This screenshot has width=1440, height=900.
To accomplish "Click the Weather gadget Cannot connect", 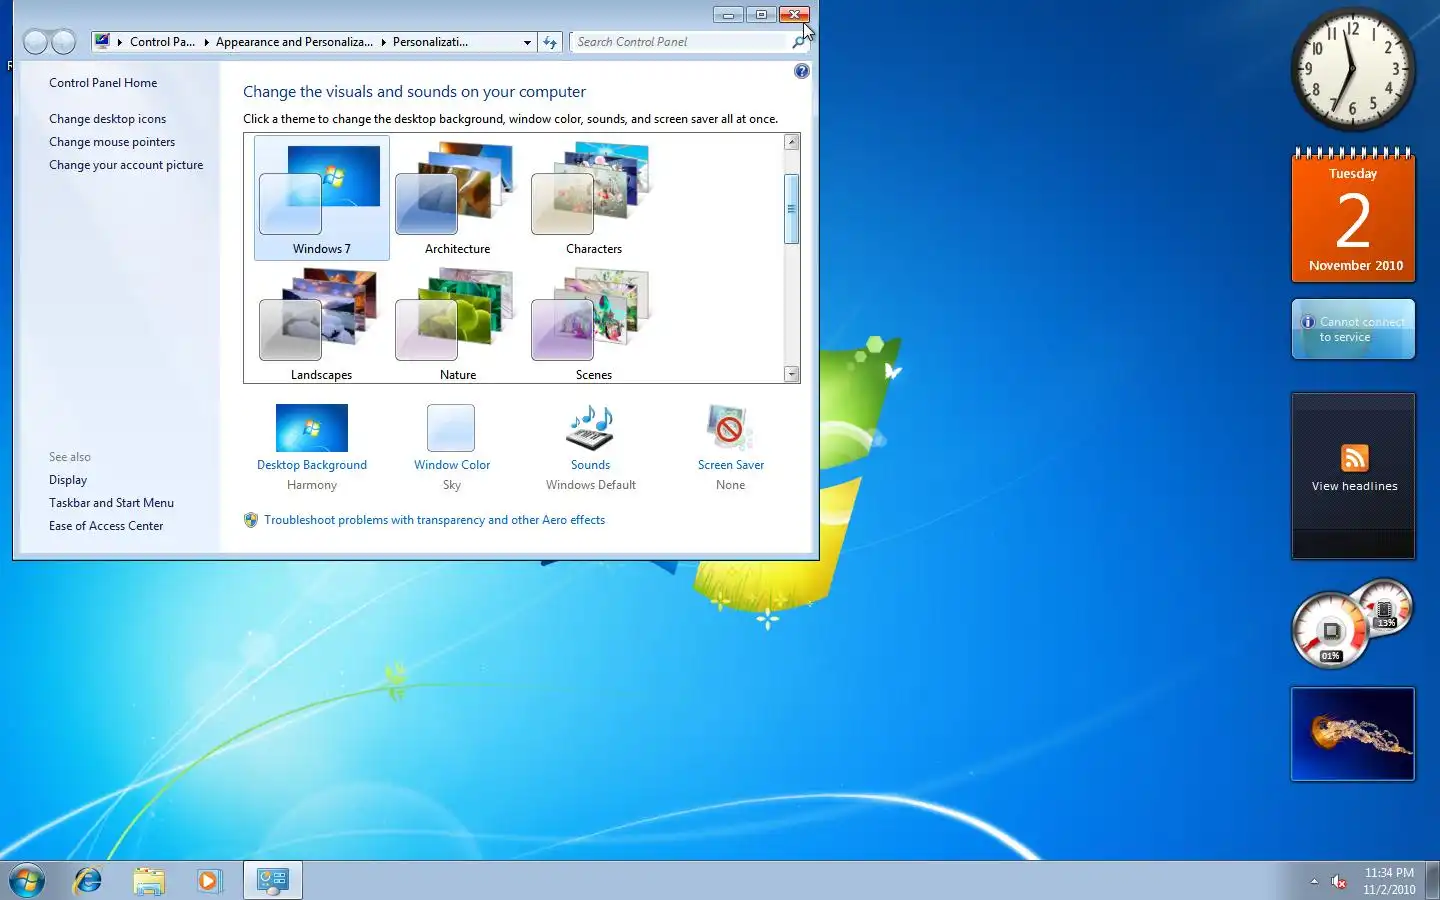I will click(x=1353, y=329).
